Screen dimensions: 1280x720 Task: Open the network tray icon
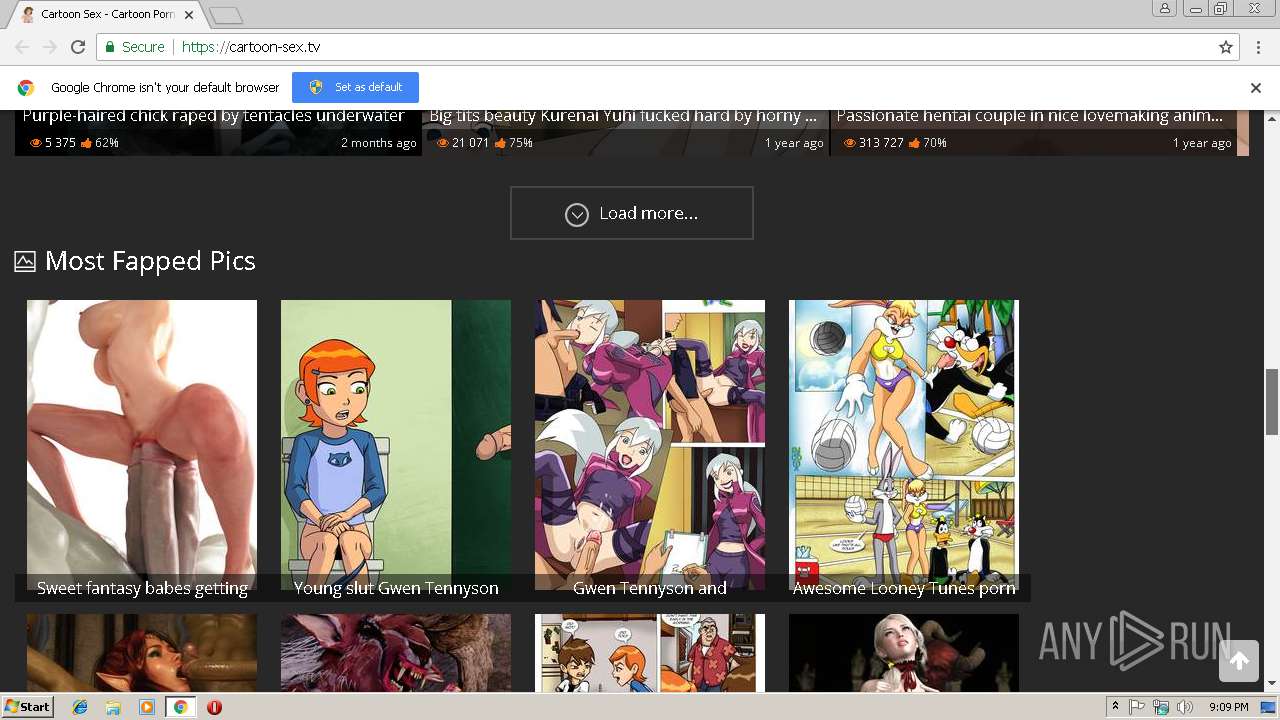1161,707
